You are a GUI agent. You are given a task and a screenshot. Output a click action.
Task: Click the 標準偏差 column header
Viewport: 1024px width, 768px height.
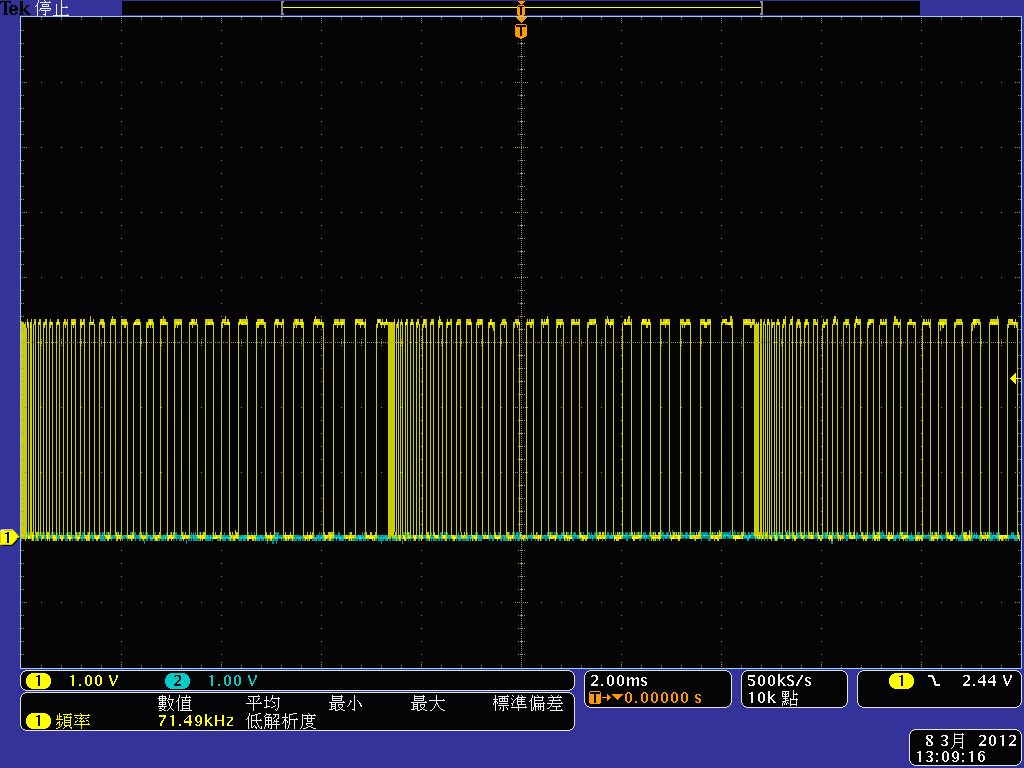528,703
